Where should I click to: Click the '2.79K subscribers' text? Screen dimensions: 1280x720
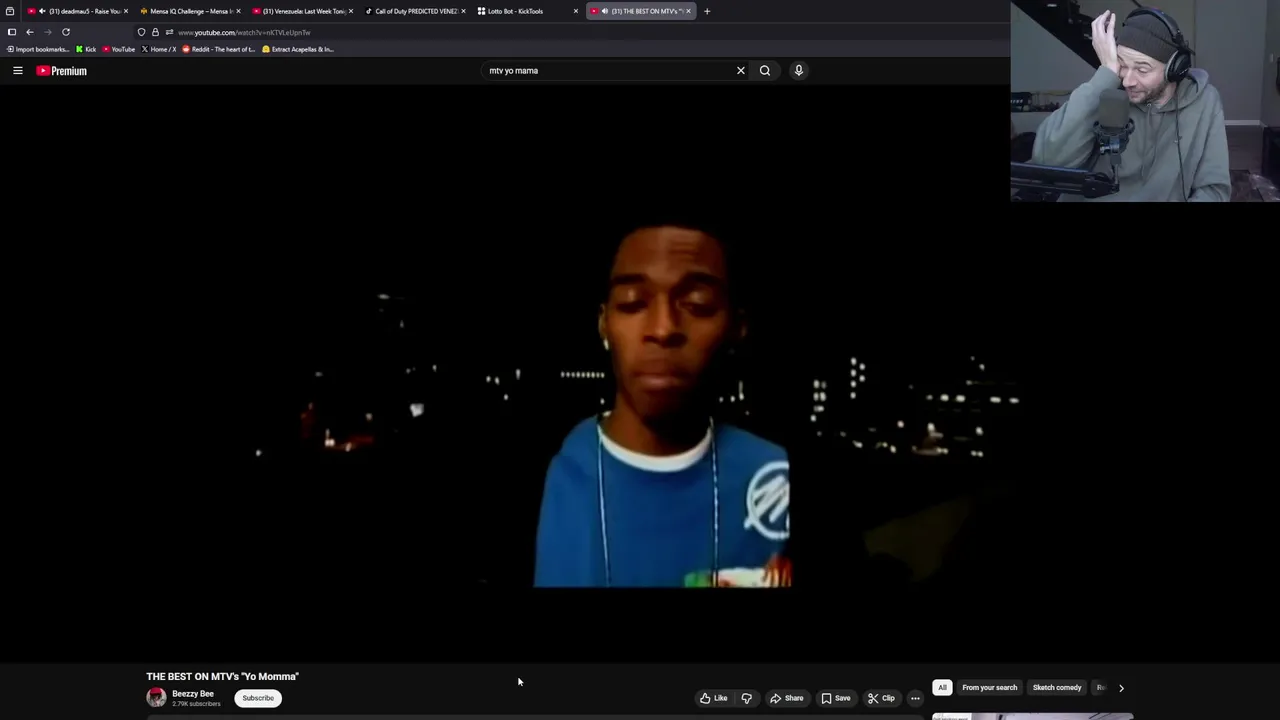pyautogui.click(x=196, y=704)
